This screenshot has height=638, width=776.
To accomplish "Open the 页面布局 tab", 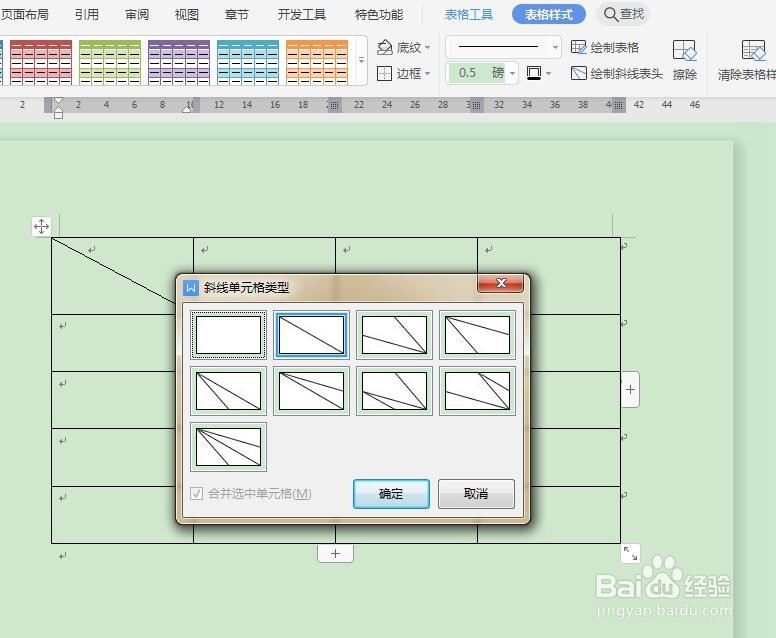I will 25,14.
